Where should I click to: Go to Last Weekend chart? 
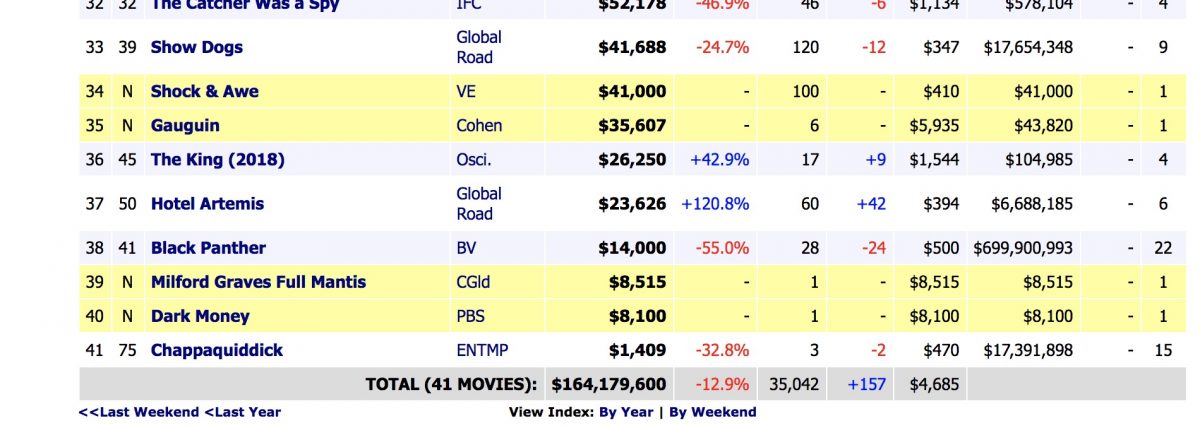click(x=139, y=412)
